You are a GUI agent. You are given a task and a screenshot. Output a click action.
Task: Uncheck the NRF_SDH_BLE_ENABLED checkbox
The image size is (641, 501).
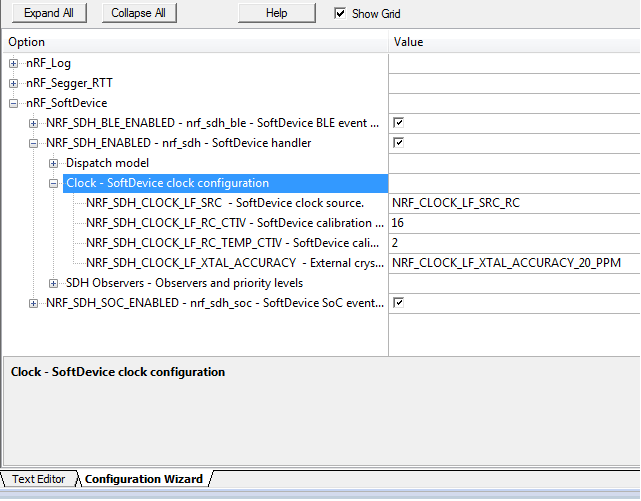pos(398,123)
